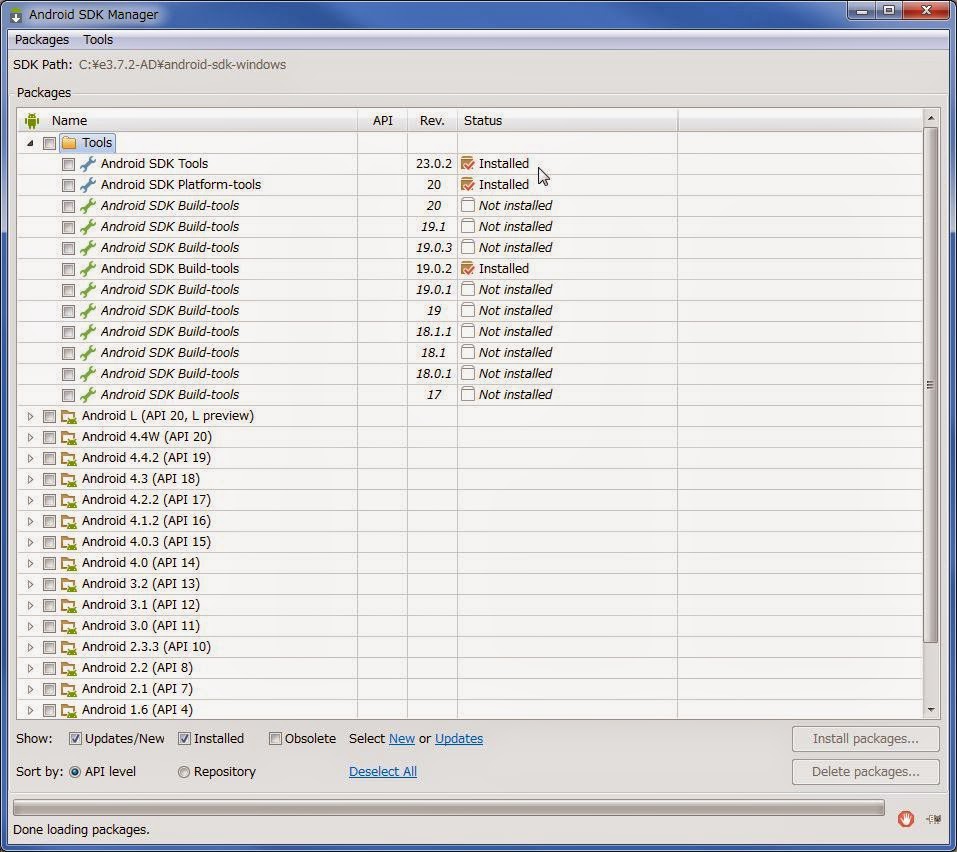
Task: Click the Deselect All link
Action: pos(383,772)
